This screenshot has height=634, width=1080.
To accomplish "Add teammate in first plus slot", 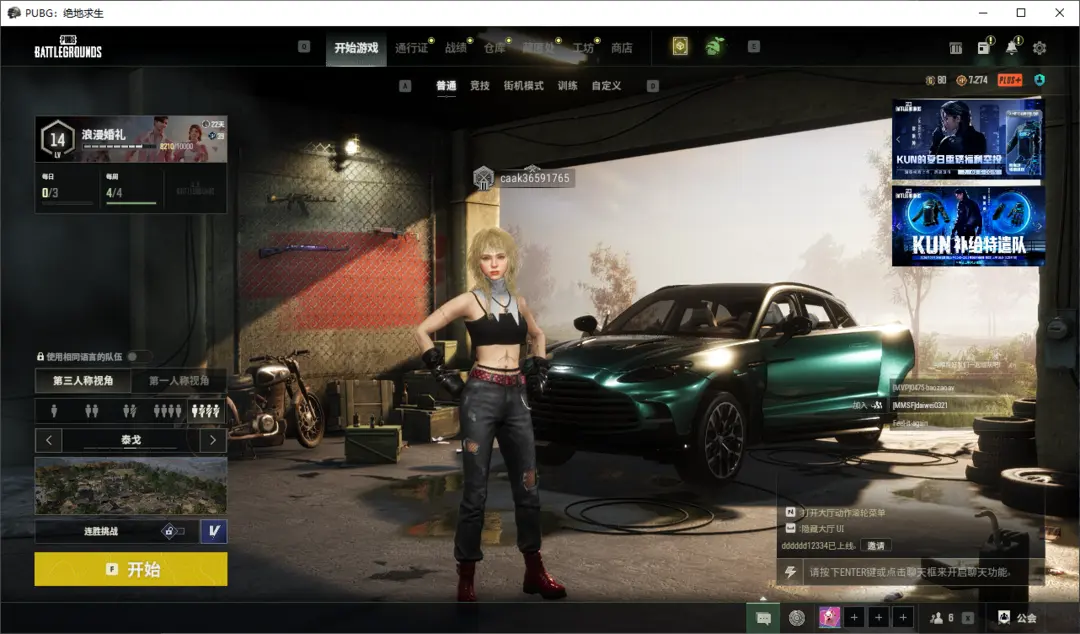I will 854,617.
